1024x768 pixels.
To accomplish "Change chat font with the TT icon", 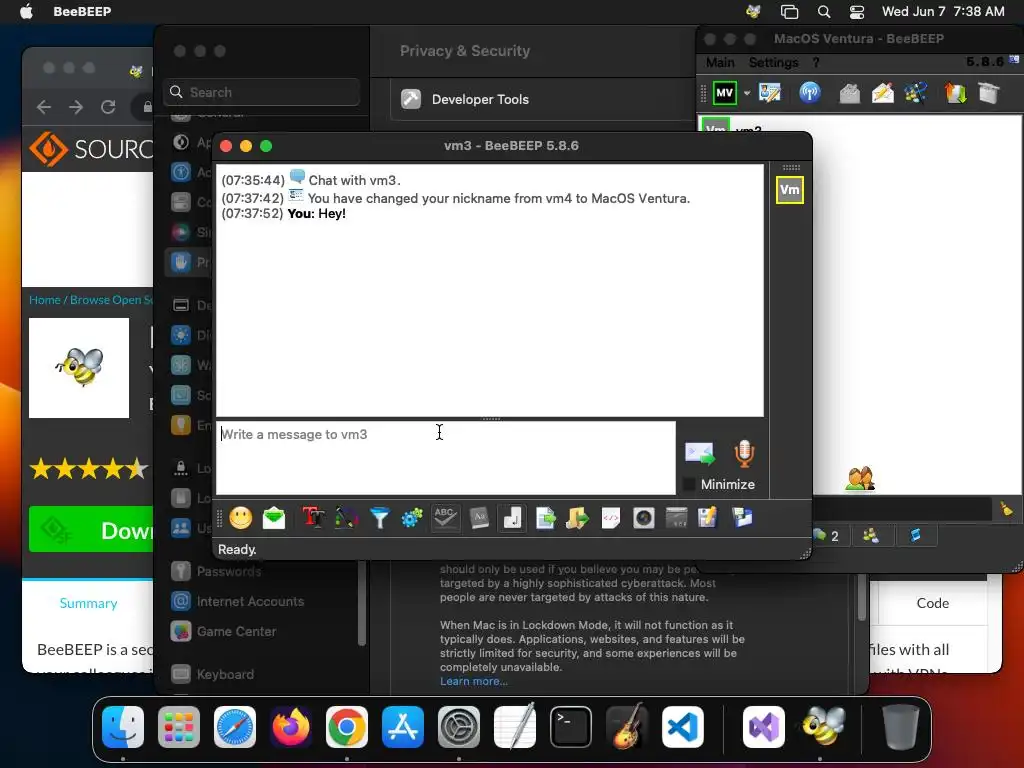I will (x=313, y=519).
